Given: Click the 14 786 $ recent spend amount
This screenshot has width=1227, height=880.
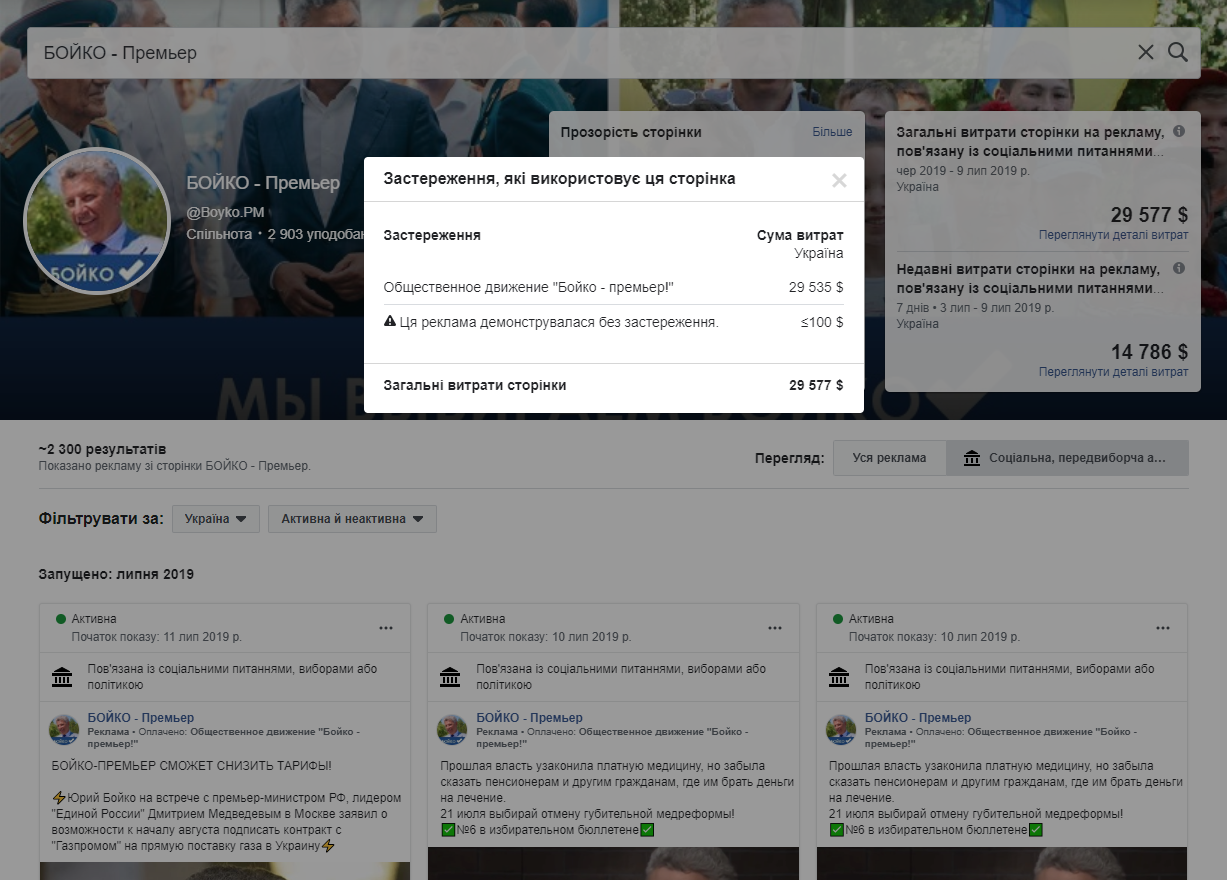Looking at the screenshot, I should coord(1149,352).
